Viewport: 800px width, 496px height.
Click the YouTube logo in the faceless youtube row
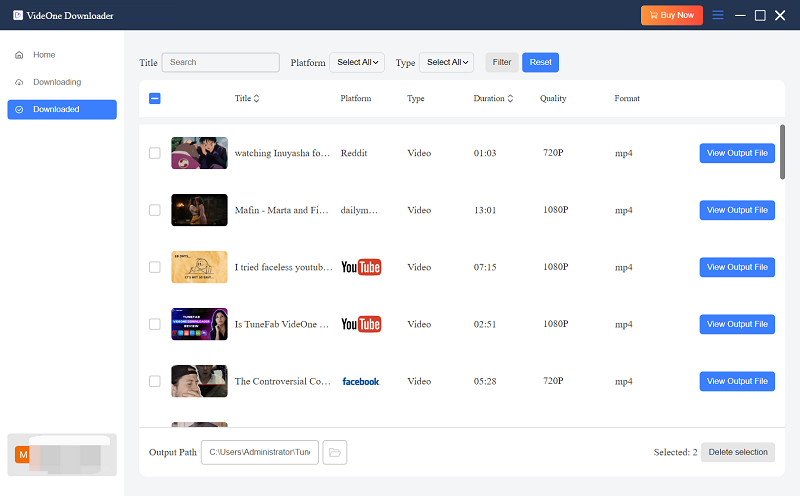(361, 267)
